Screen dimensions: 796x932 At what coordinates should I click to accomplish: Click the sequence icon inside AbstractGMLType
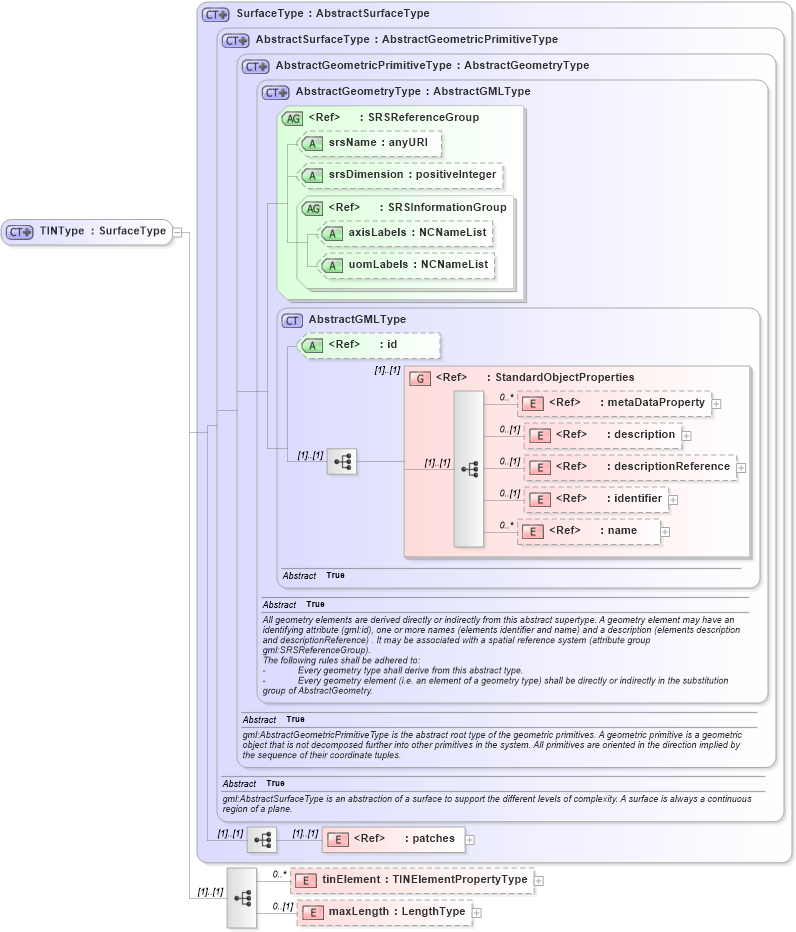click(x=342, y=461)
